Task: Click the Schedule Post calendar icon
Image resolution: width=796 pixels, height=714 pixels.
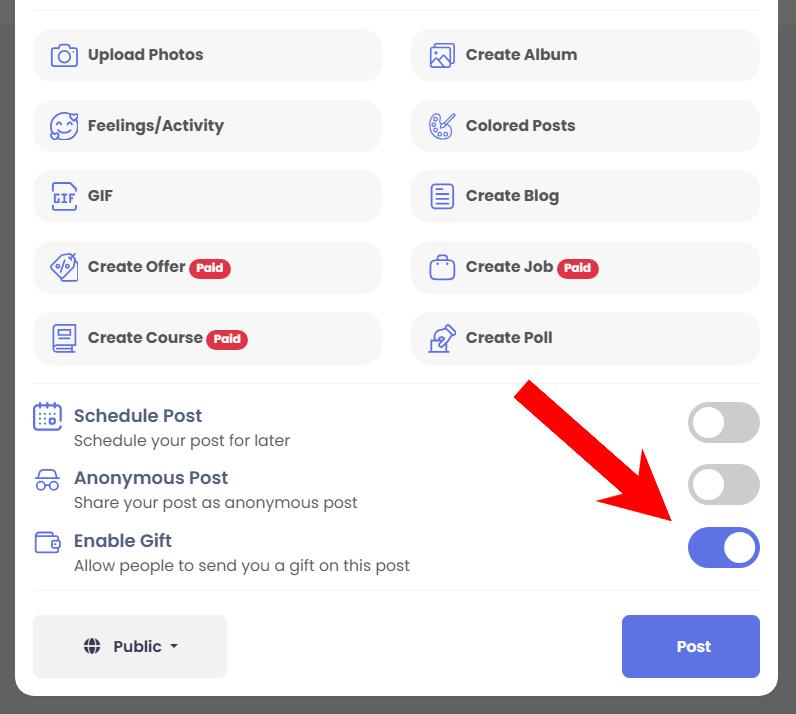Action: click(48, 416)
